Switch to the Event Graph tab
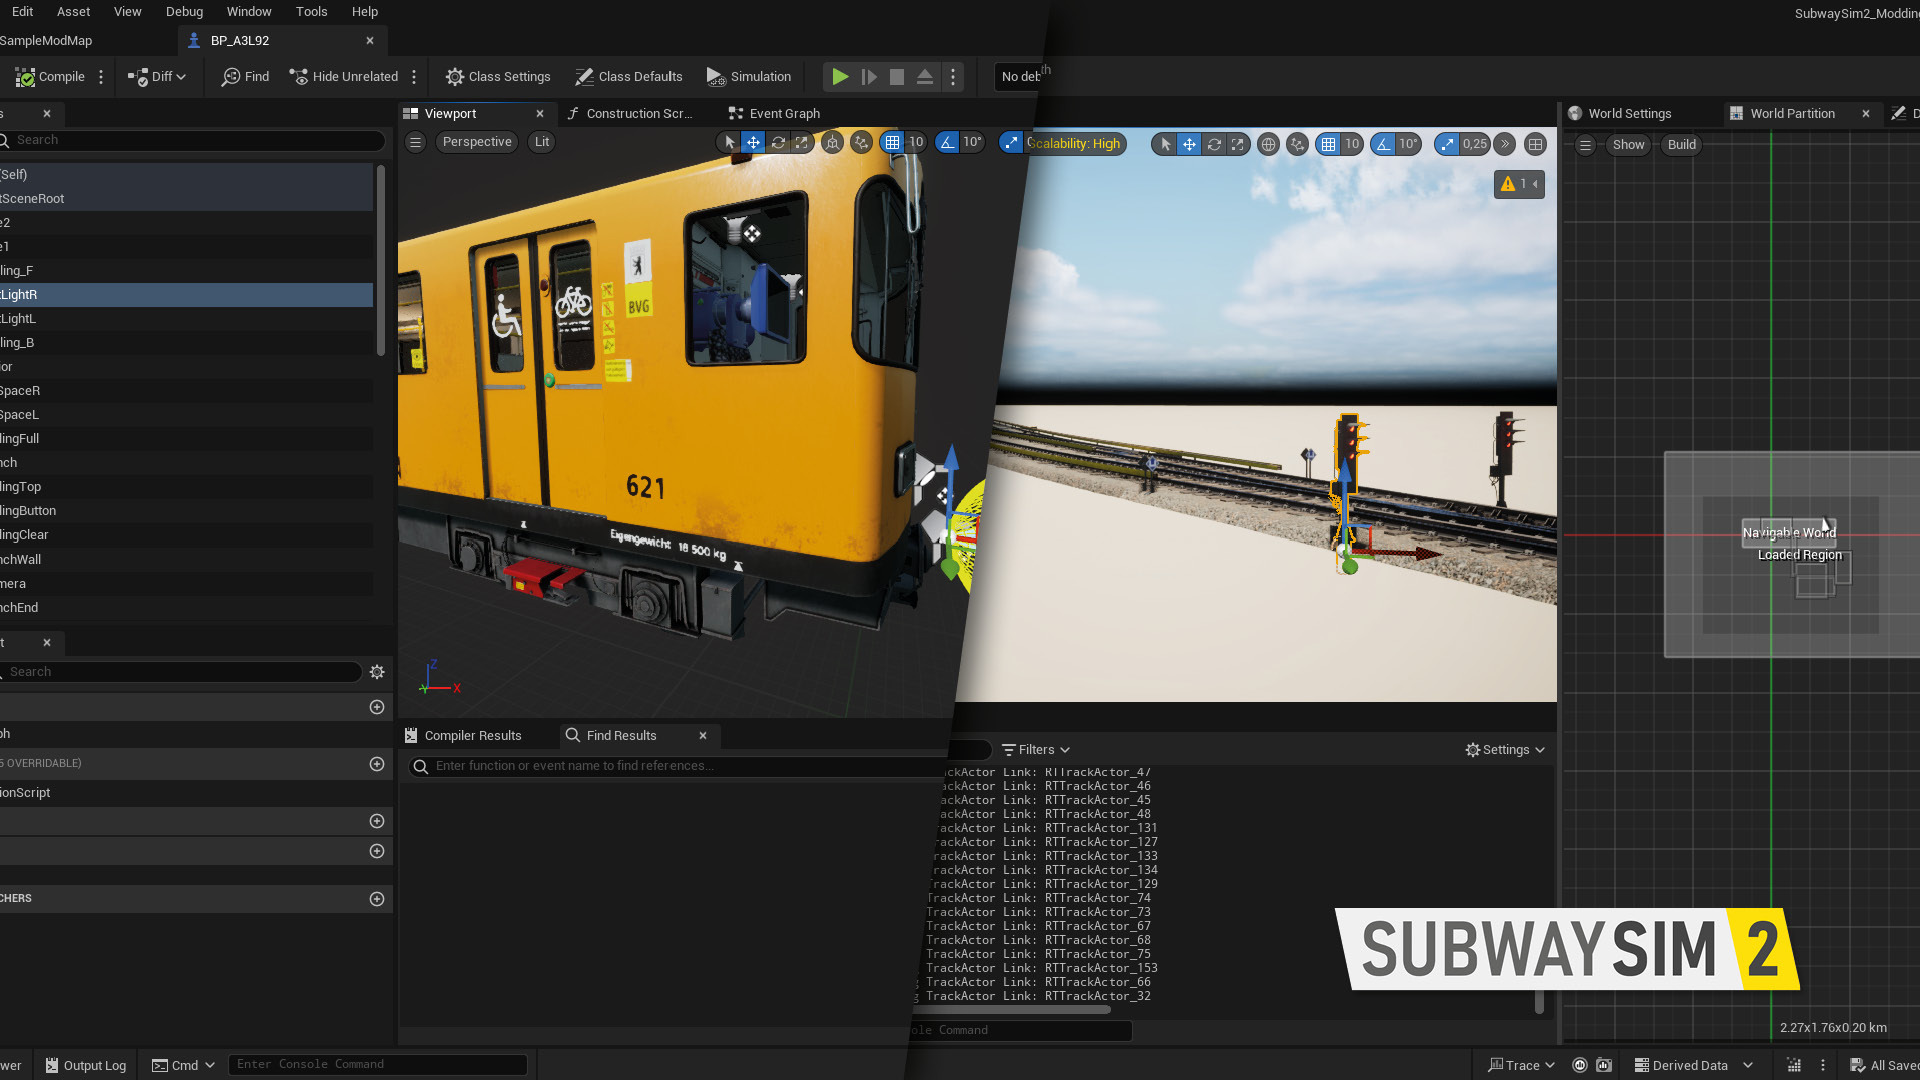Viewport: 1920px width, 1080px height. click(783, 113)
